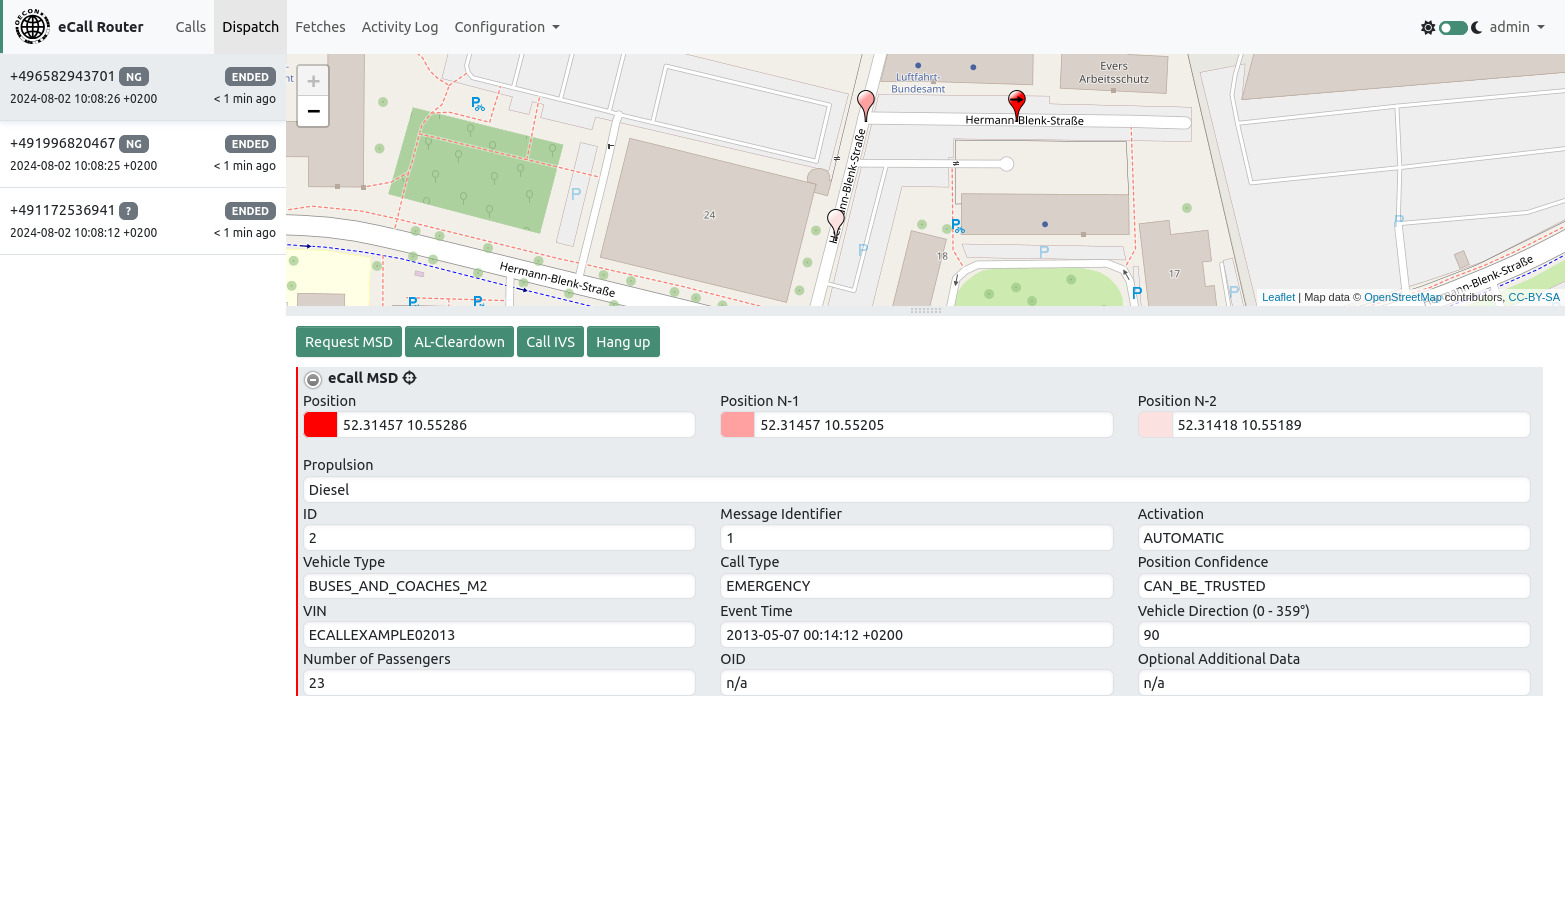Click the bright red map marker
The height and width of the screenshot is (910, 1565).
[x=1016, y=103]
